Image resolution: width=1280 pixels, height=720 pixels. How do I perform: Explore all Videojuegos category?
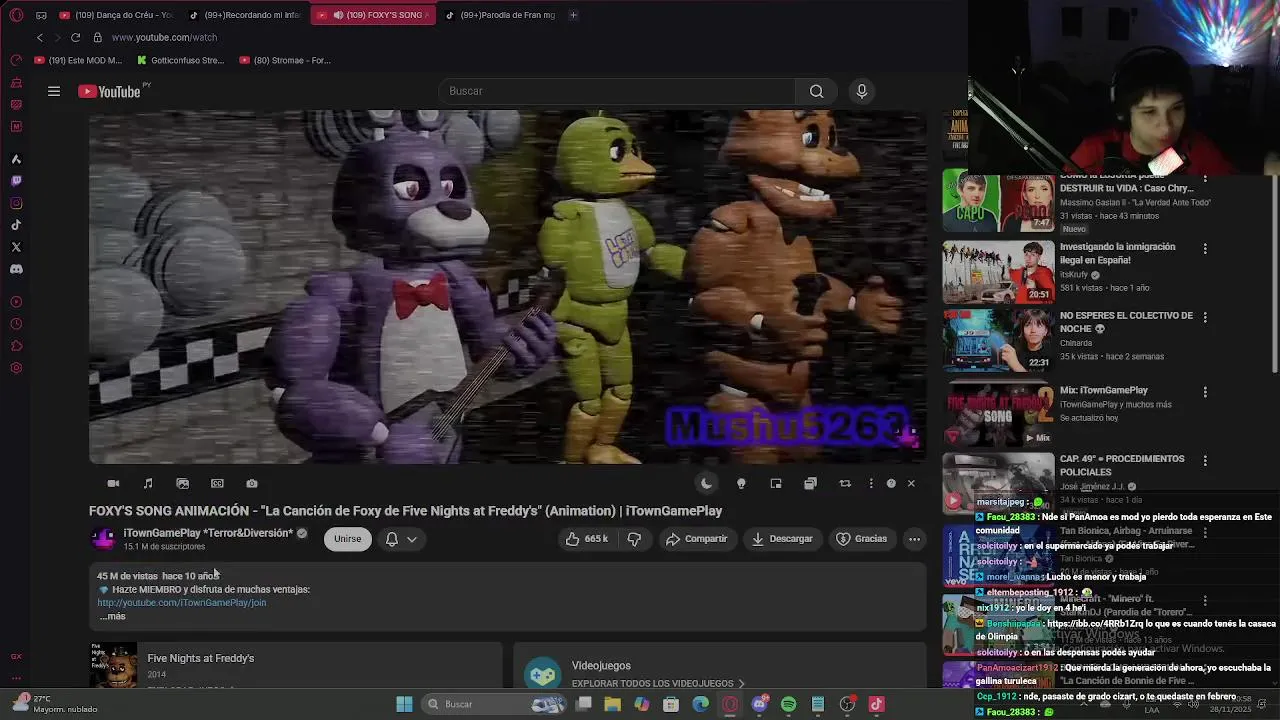[x=658, y=684]
